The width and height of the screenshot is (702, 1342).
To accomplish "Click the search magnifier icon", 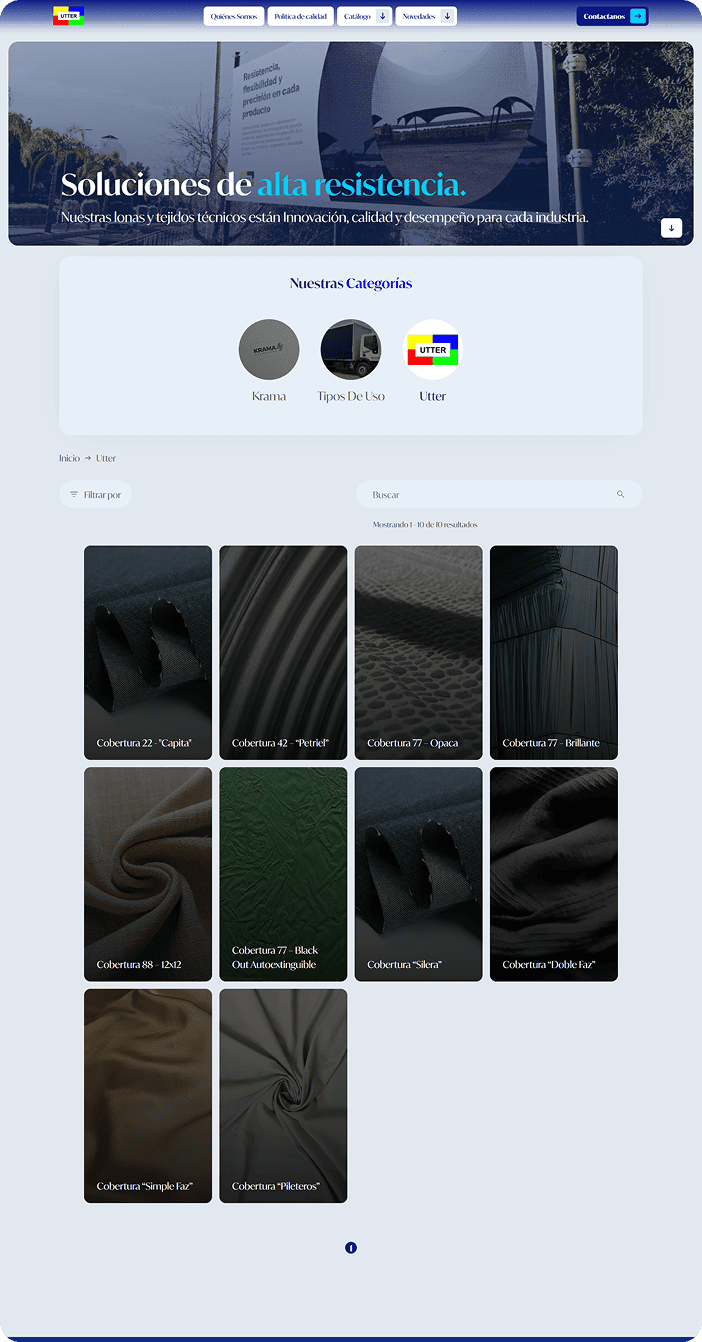I will pos(620,495).
